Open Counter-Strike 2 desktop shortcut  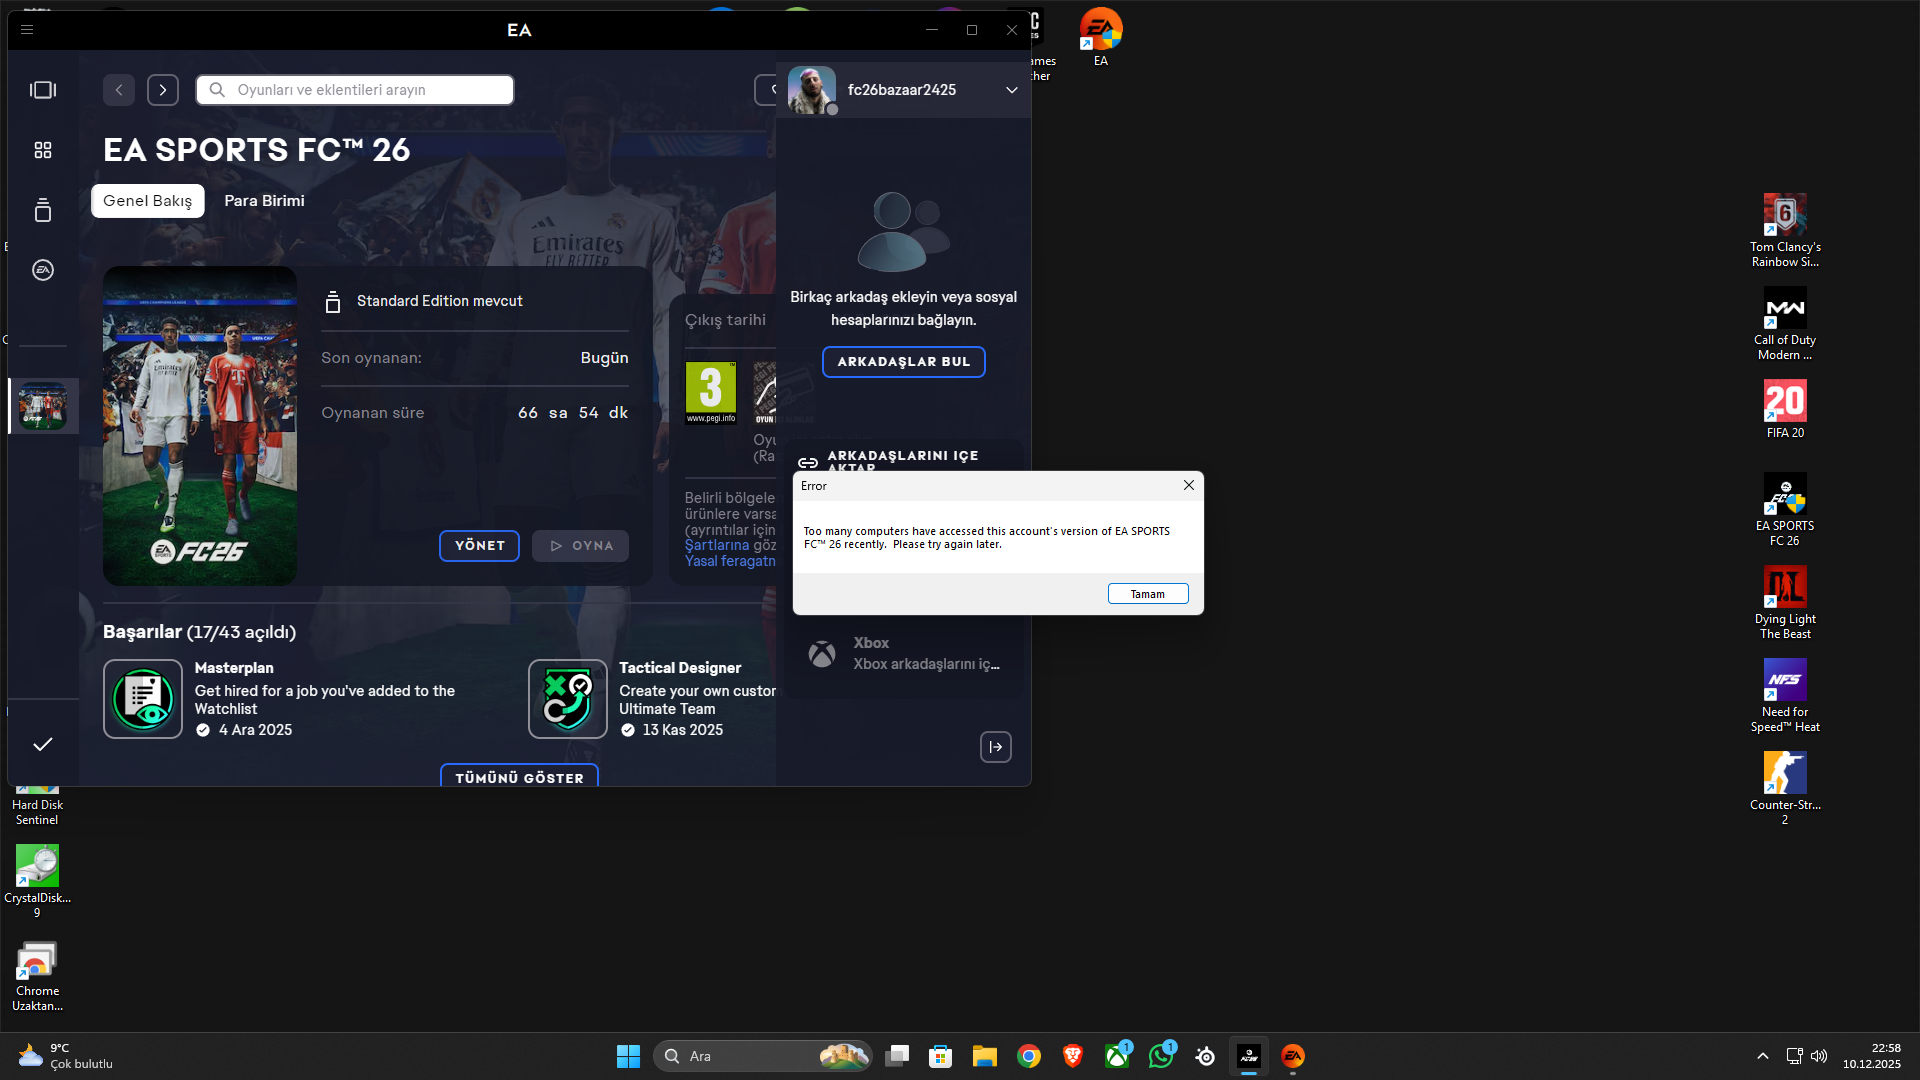pos(1785,789)
